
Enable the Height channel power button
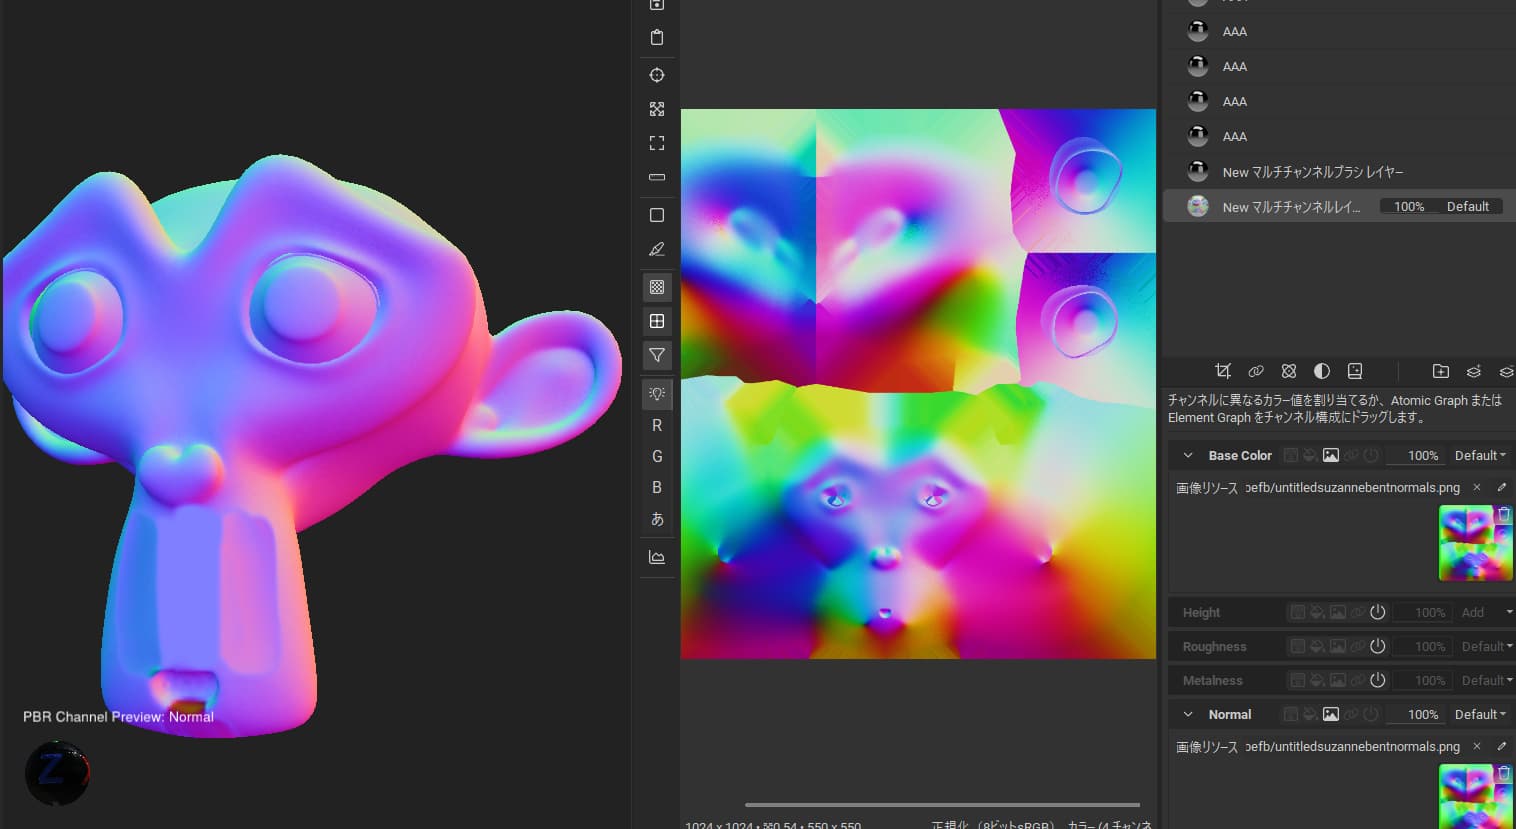(x=1377, y=612)
